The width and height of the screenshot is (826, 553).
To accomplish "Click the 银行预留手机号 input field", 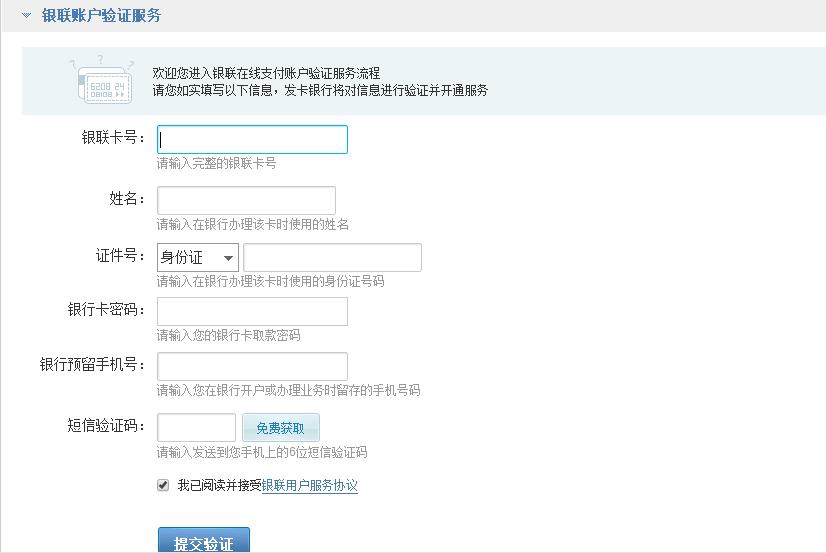I will pyautogui.click(x=252, y=367).
